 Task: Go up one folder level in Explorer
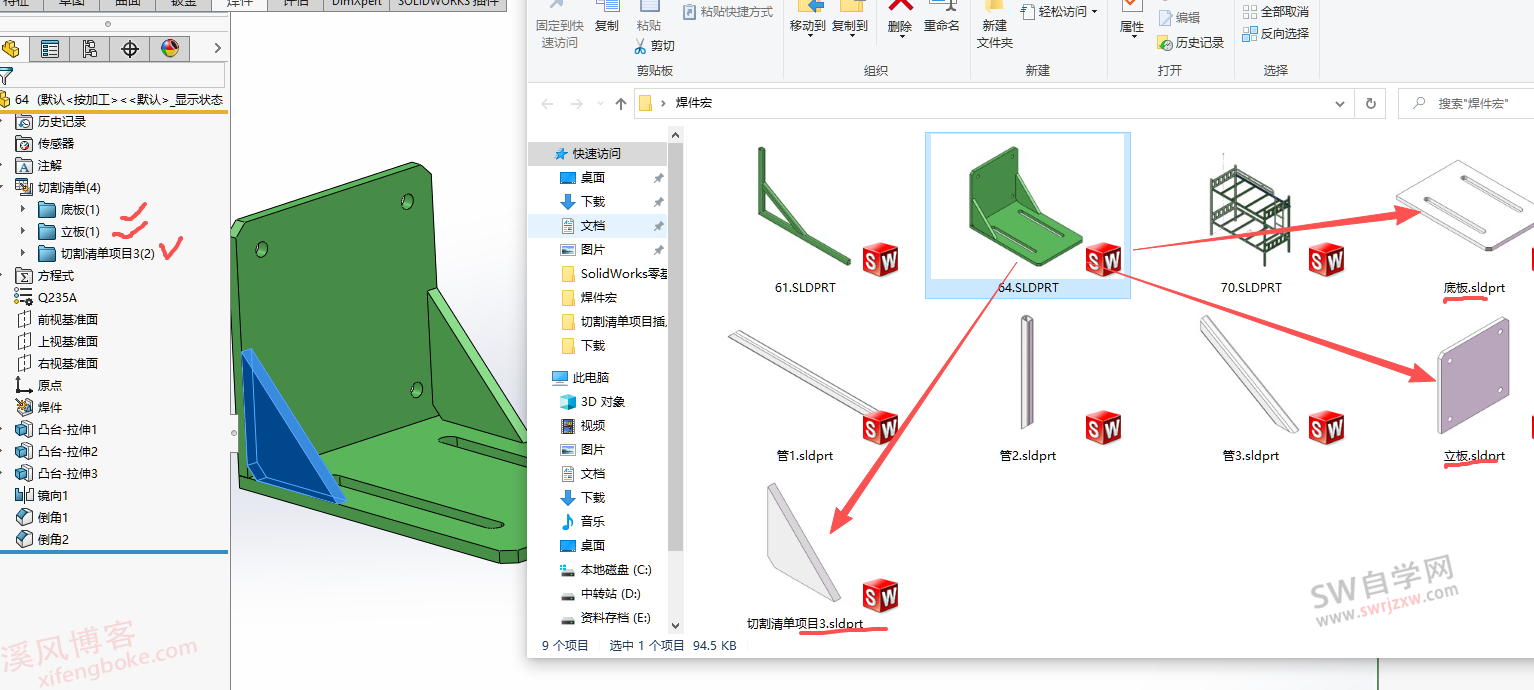pyautogui.click(x=621, y=104)
